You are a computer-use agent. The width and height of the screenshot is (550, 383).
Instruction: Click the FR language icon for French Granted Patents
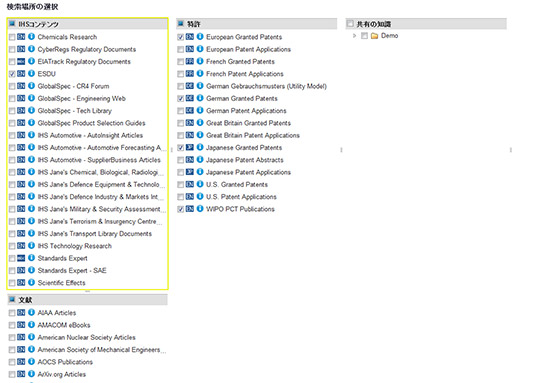[x=190, y=61]
